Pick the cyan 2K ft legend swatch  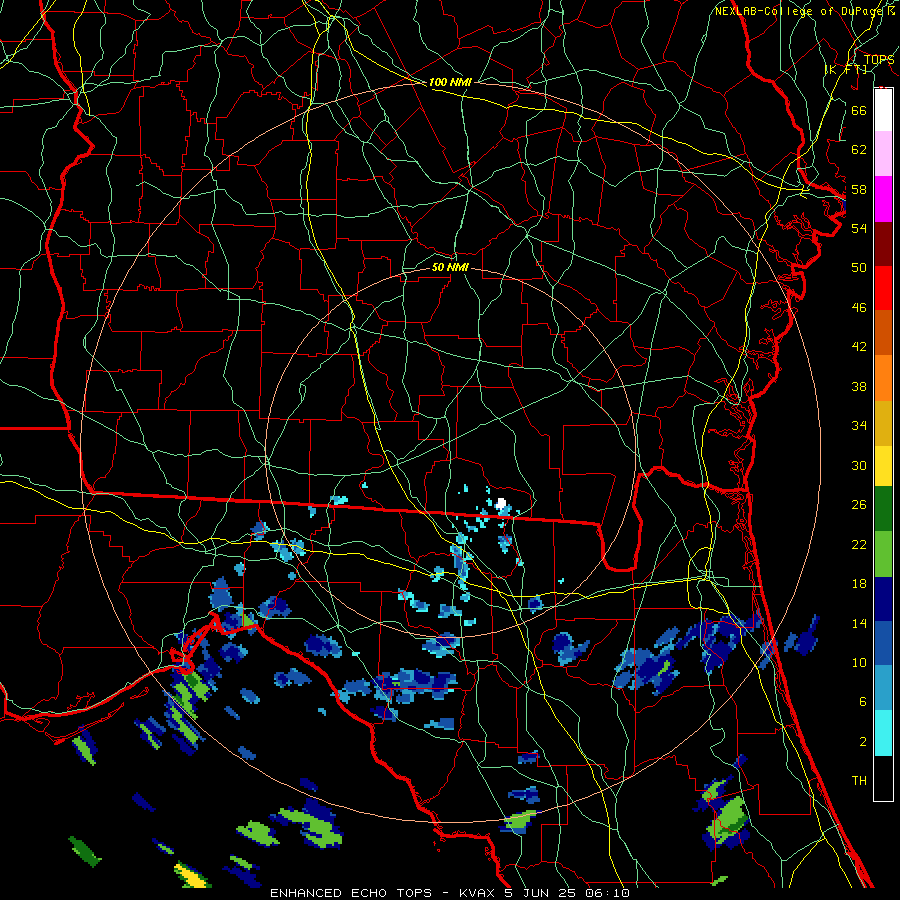click(883, 733)
